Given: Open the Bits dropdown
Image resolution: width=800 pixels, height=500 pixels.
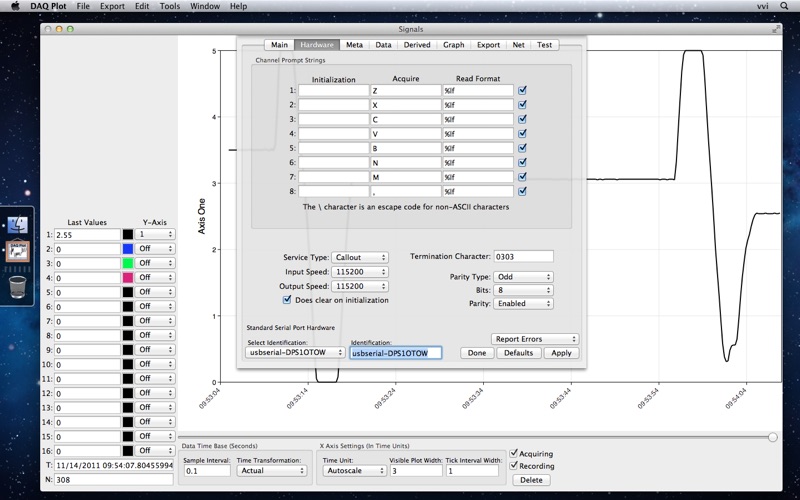Looking at the screenshot, I should (523, 290).
